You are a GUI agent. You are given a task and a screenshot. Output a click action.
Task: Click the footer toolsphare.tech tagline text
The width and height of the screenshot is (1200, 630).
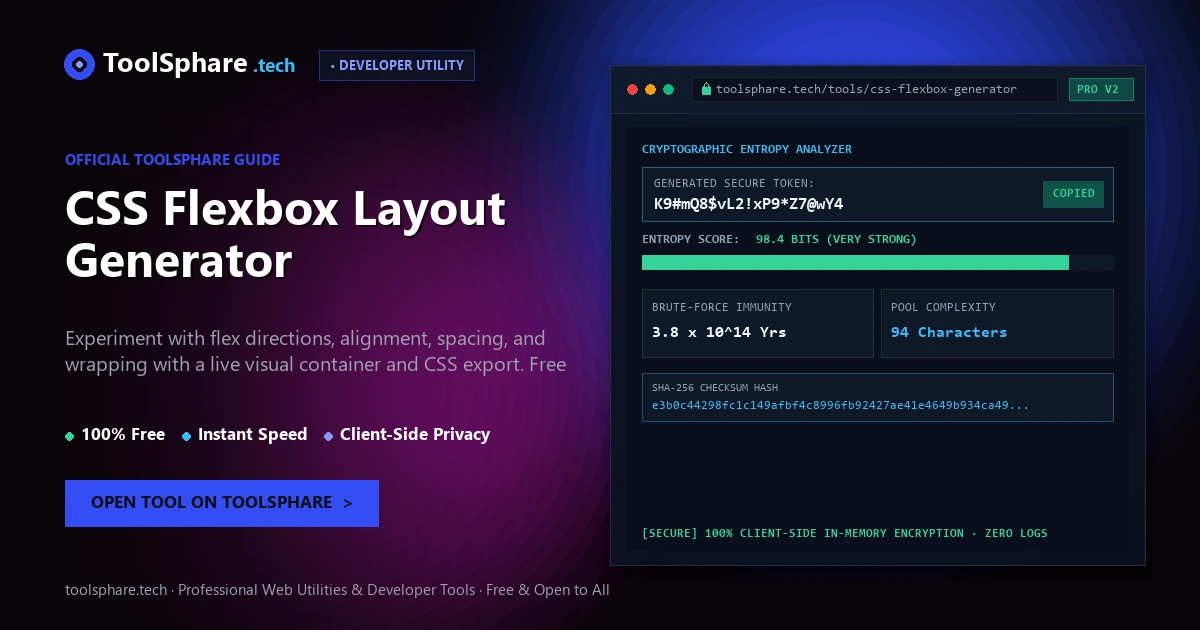pos(337,590)
